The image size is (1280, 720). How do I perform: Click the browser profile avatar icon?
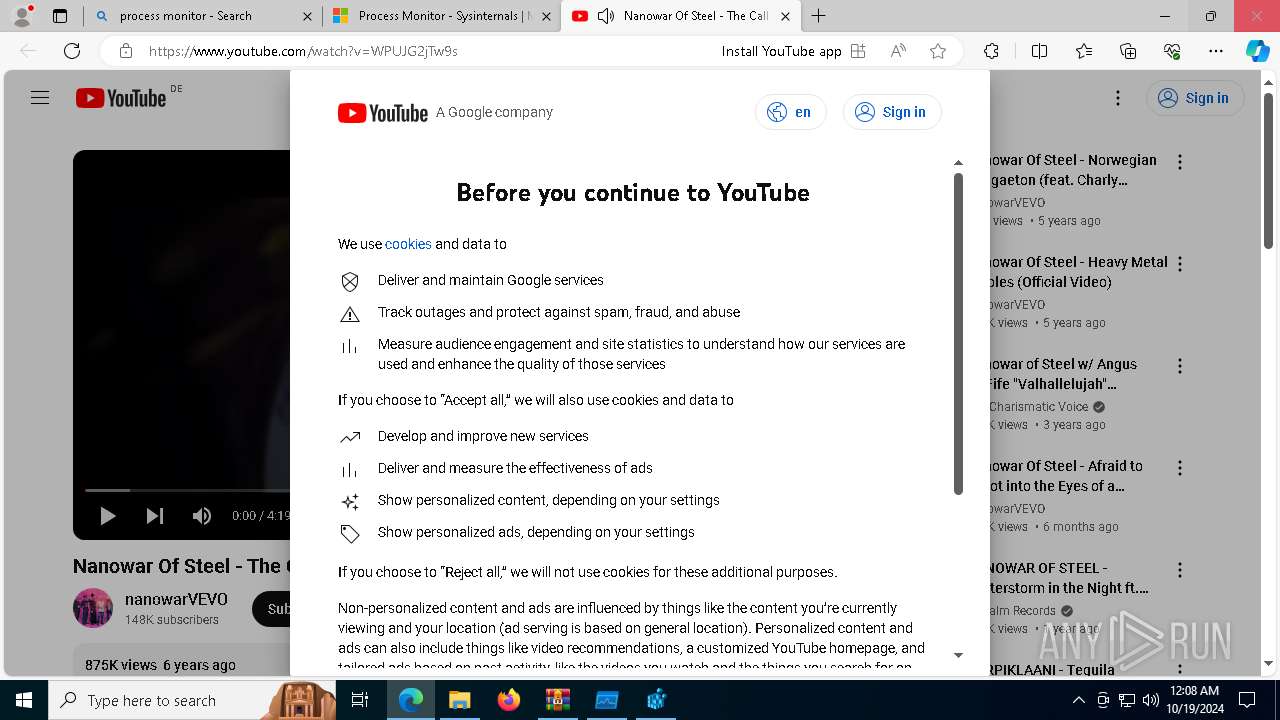click(22, 16)
